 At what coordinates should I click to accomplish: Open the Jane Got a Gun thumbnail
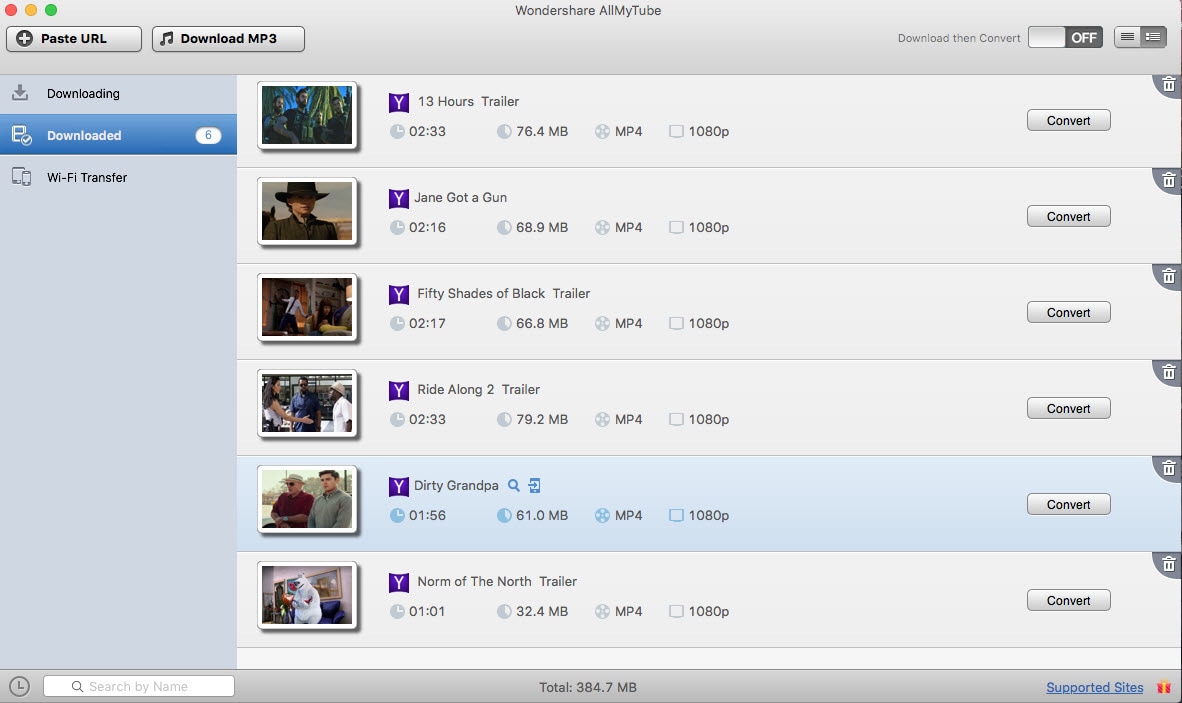coord(307,211)
